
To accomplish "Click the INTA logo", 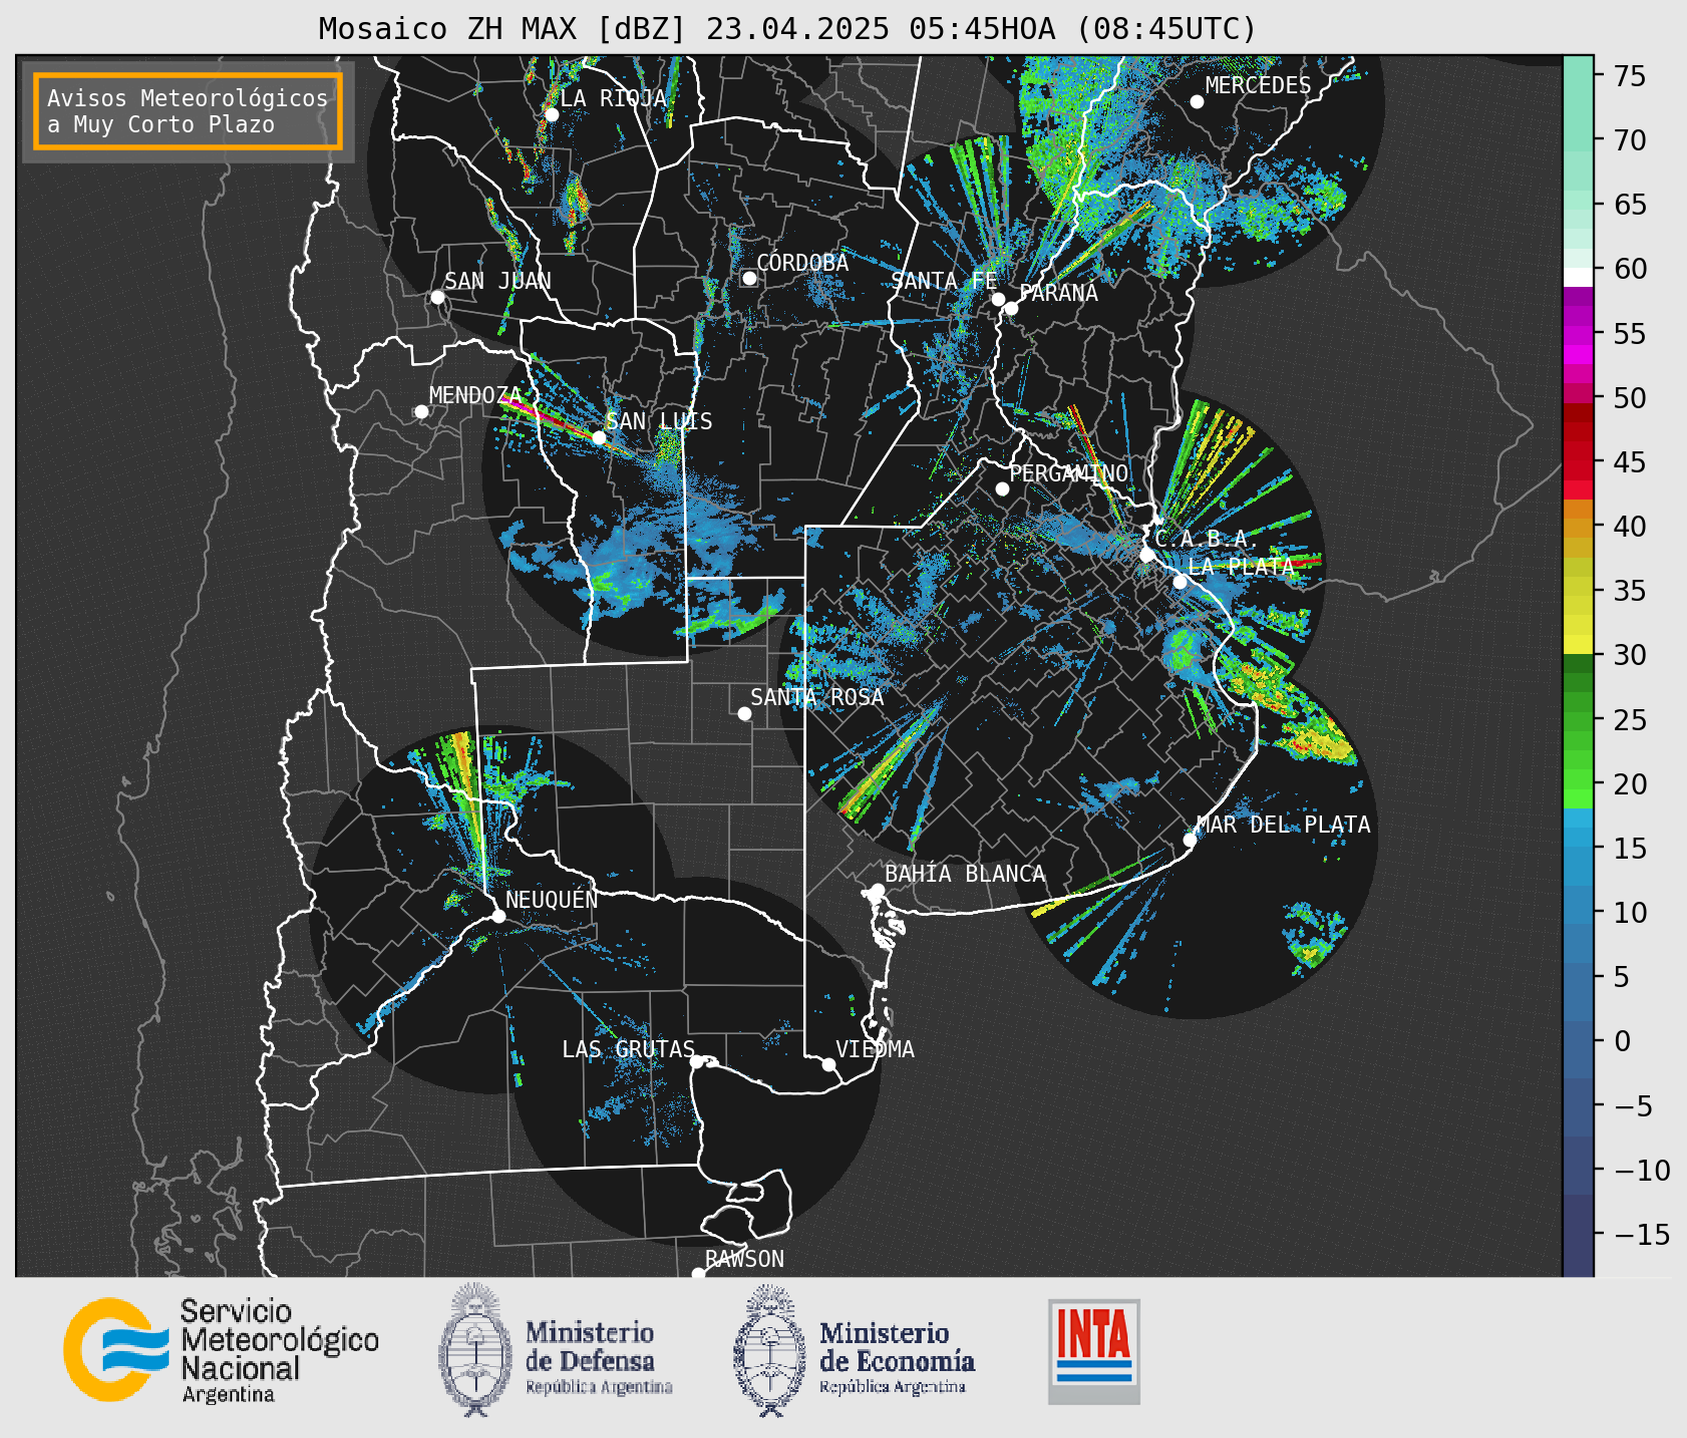I will tap(1094, 1351).
